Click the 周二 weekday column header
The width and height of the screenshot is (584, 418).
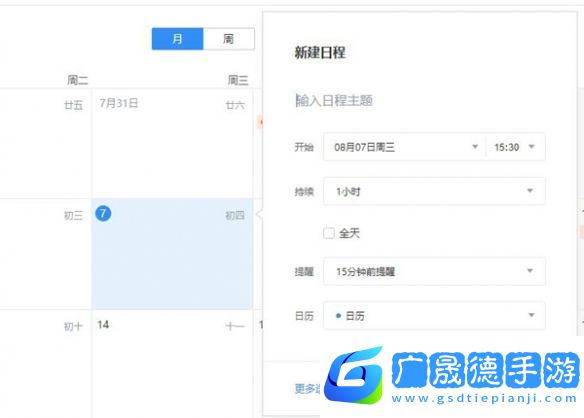pos(77,80)
